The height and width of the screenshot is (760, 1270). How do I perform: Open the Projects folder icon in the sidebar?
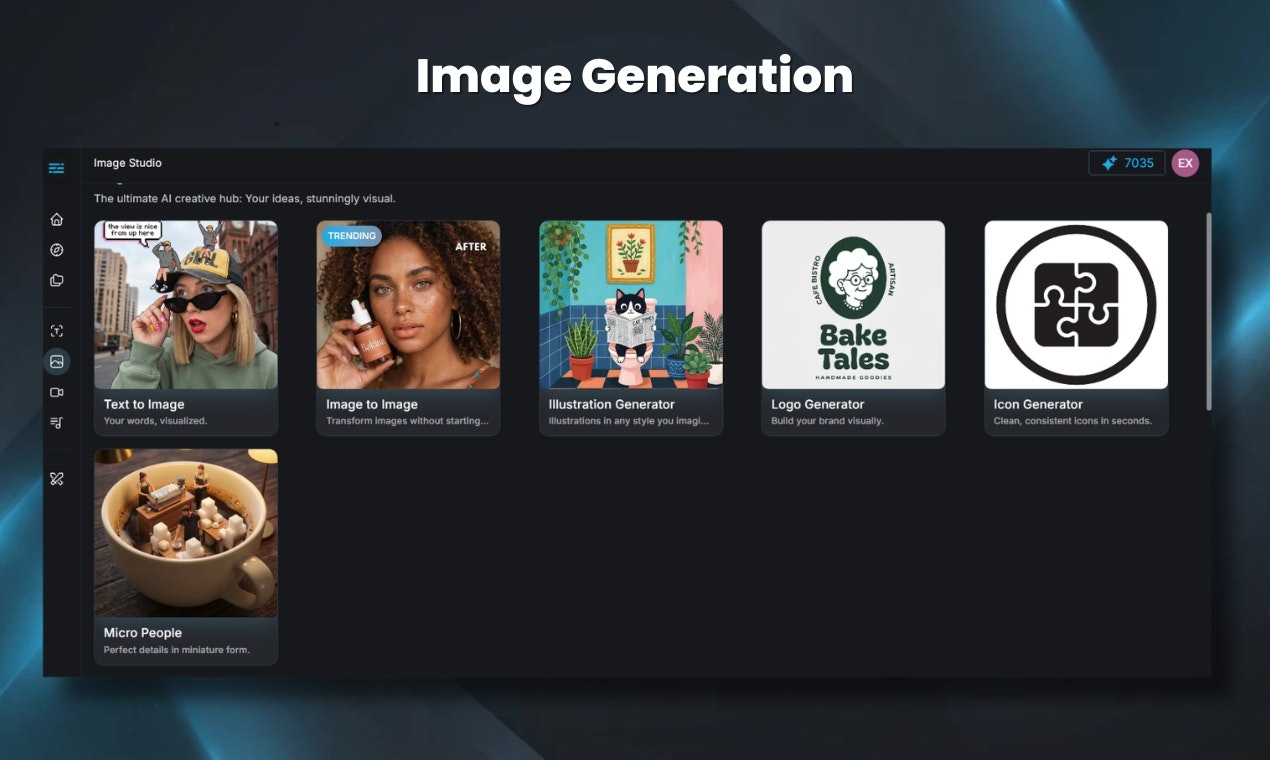click(56, 280)
